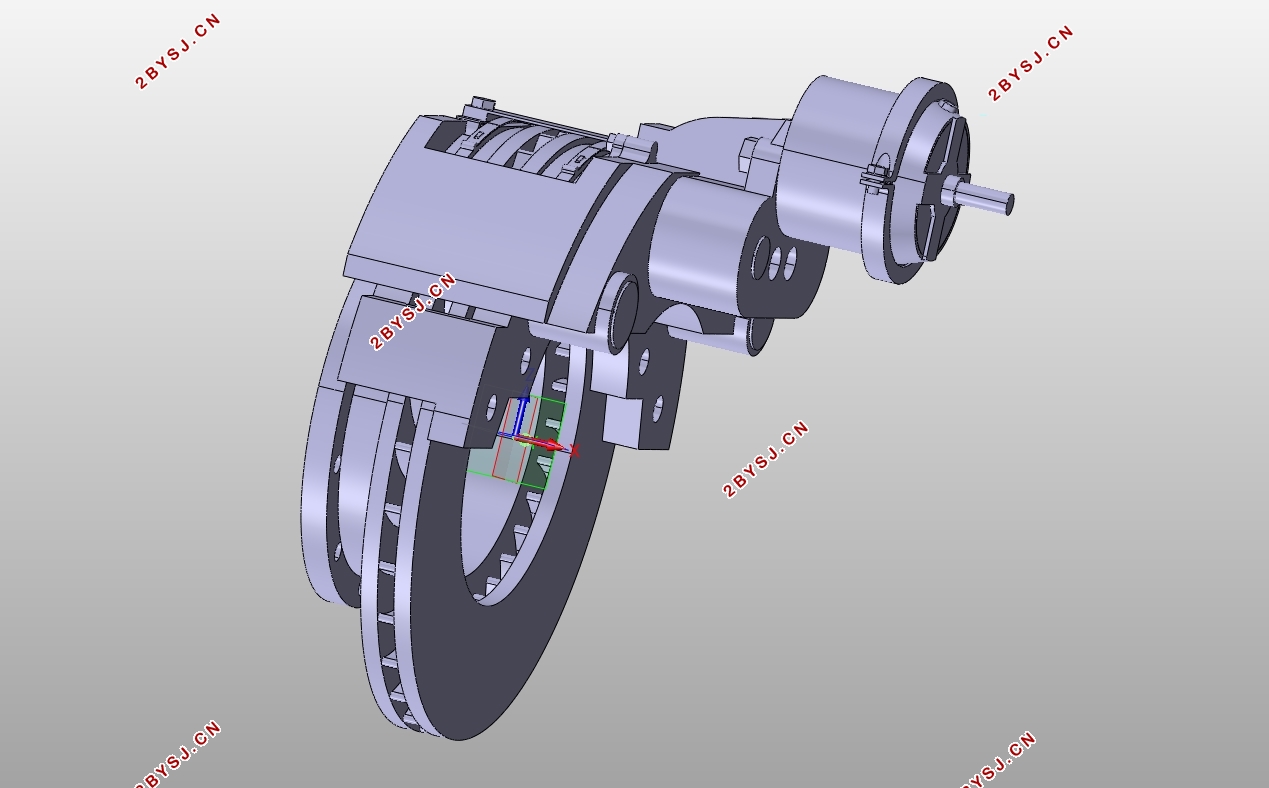The width and height of the screenshot is (1269, 788).
Task: Click the top-right 2BYSJ.CN watermark
Action: pyautogui.click(x=1031, y=63)
